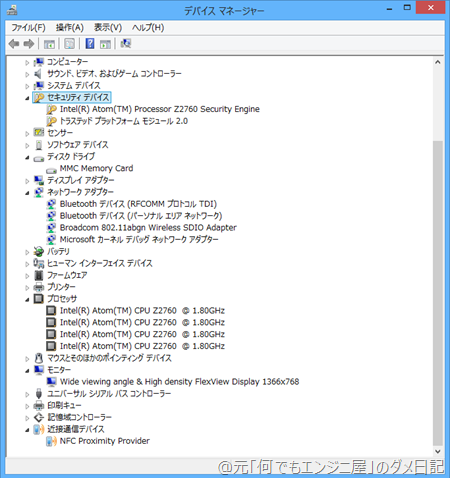
Task: Expand the コンピューター node
Action: click(x=27, y=62)
